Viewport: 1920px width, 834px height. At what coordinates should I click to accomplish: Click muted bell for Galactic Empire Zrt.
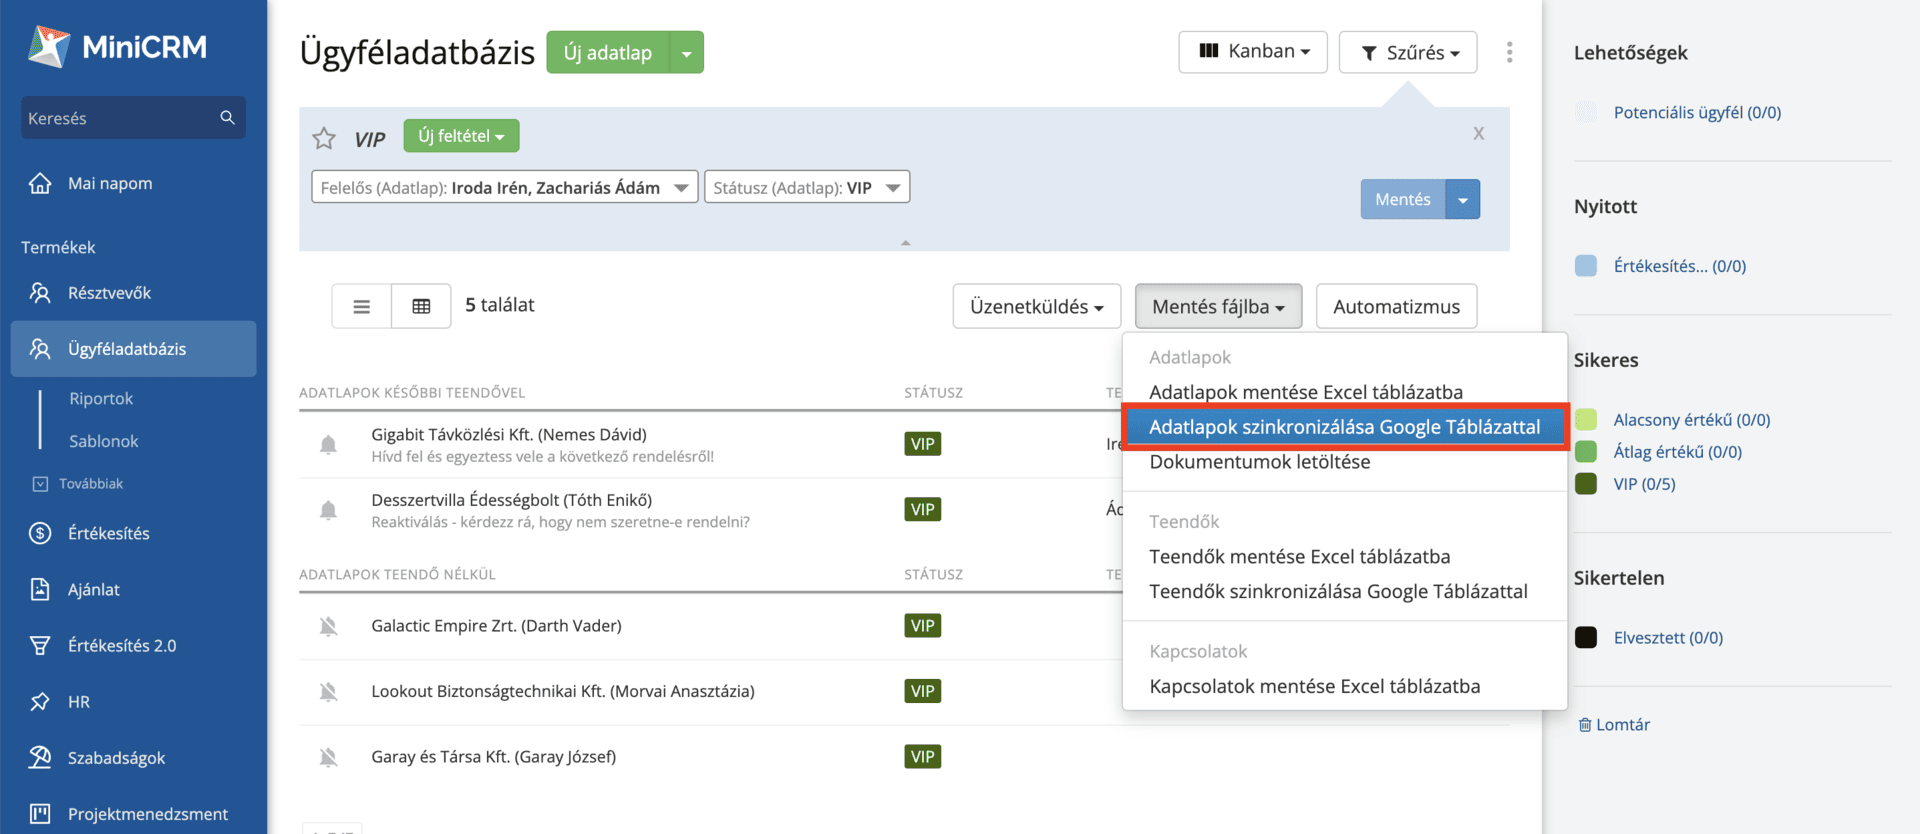328,626
